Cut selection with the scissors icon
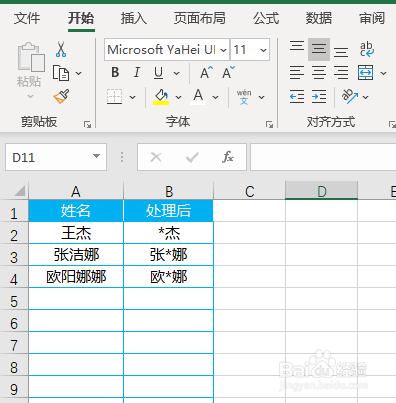 (x=61, y=49)
